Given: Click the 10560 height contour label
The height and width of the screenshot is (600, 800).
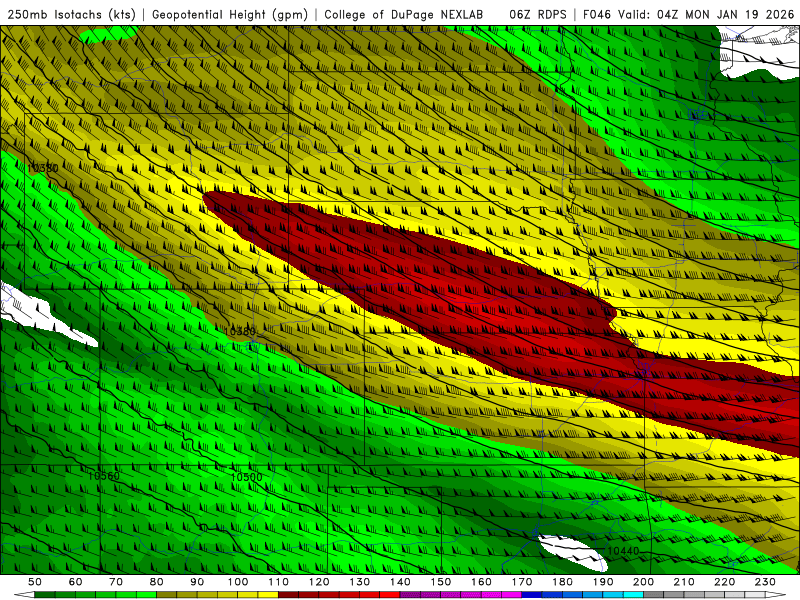Looking at the screenshot, I should pyautogui.click(x=104, y=476).
